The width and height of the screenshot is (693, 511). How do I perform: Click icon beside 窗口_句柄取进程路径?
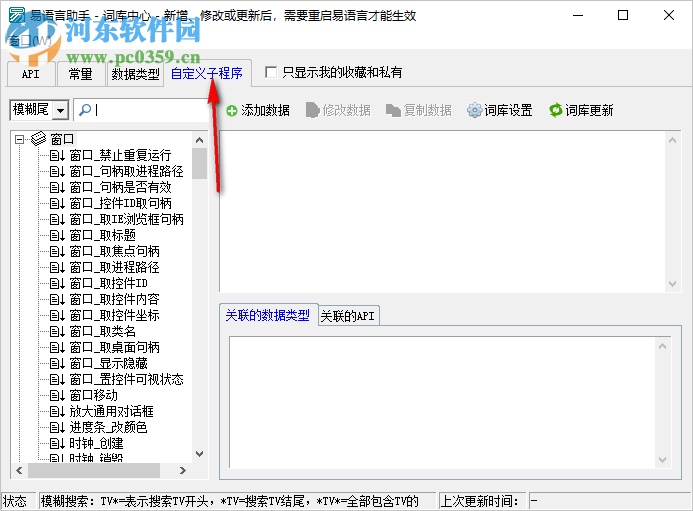point(57,172)
